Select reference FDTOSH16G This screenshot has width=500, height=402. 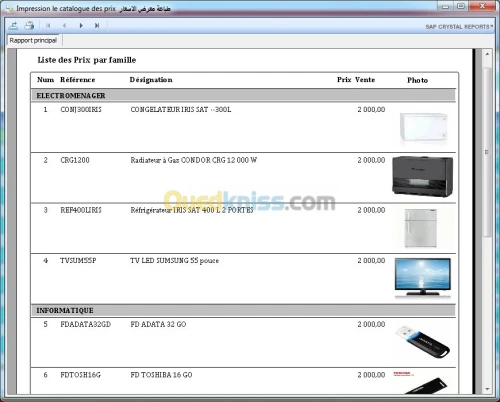[x=80, y=375]
